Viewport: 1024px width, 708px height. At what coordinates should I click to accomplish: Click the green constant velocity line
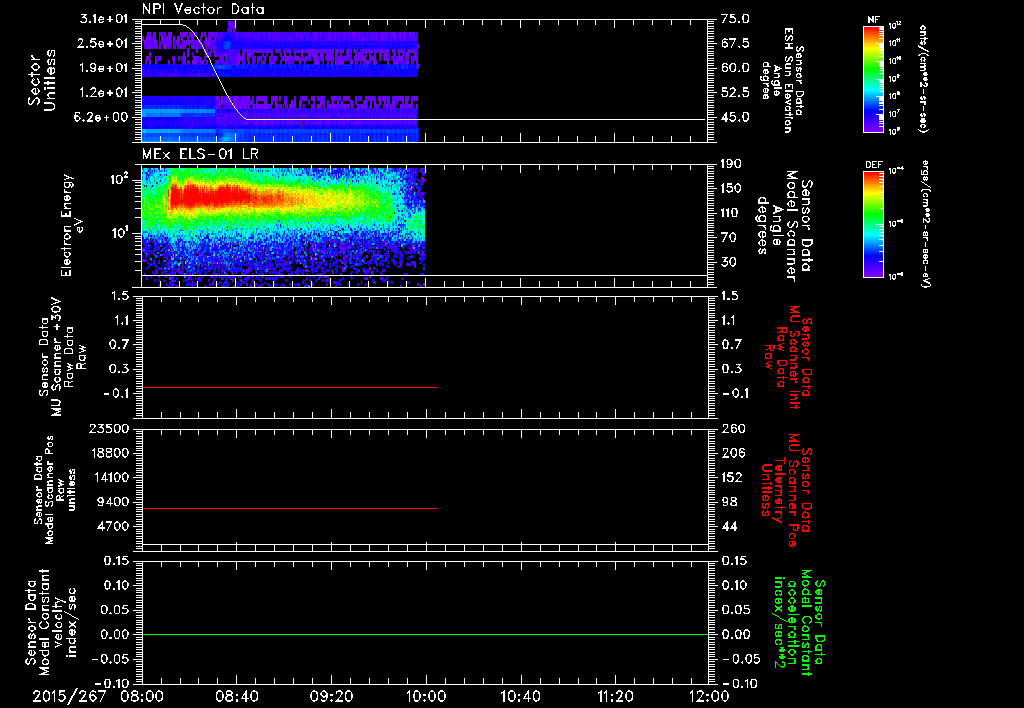coord(425,634)
